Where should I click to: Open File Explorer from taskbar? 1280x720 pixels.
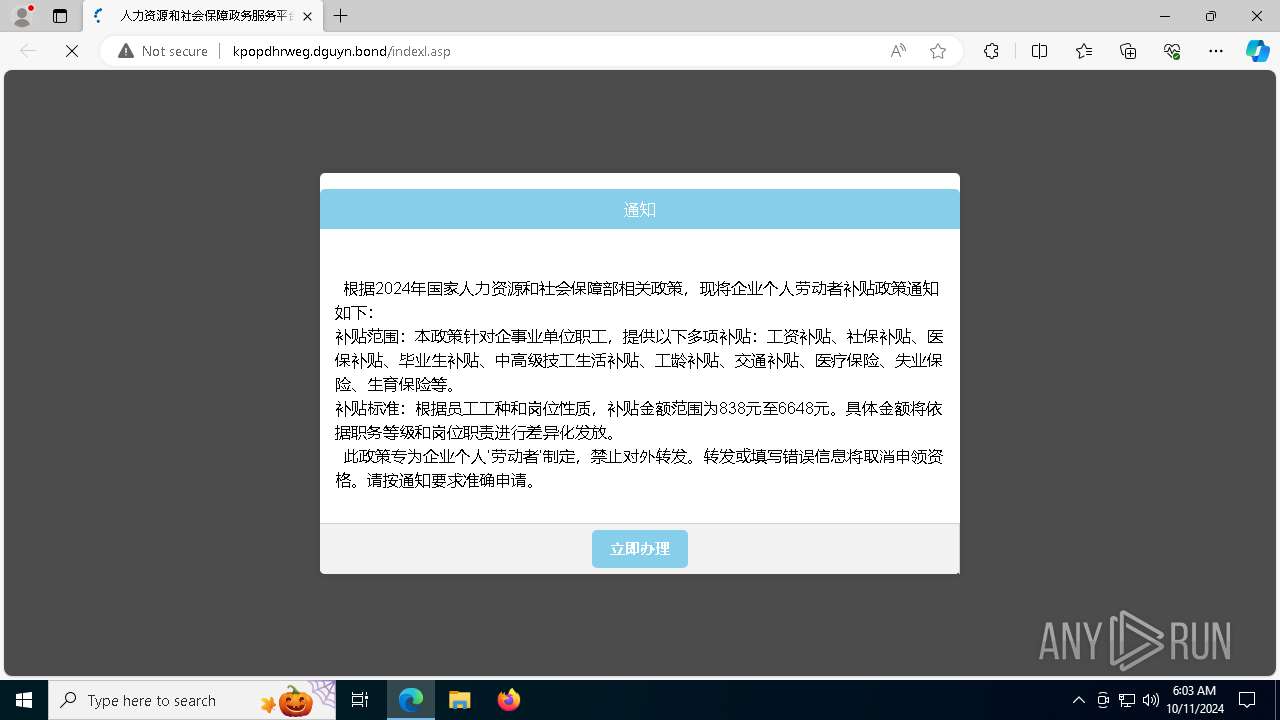[459, 700]
